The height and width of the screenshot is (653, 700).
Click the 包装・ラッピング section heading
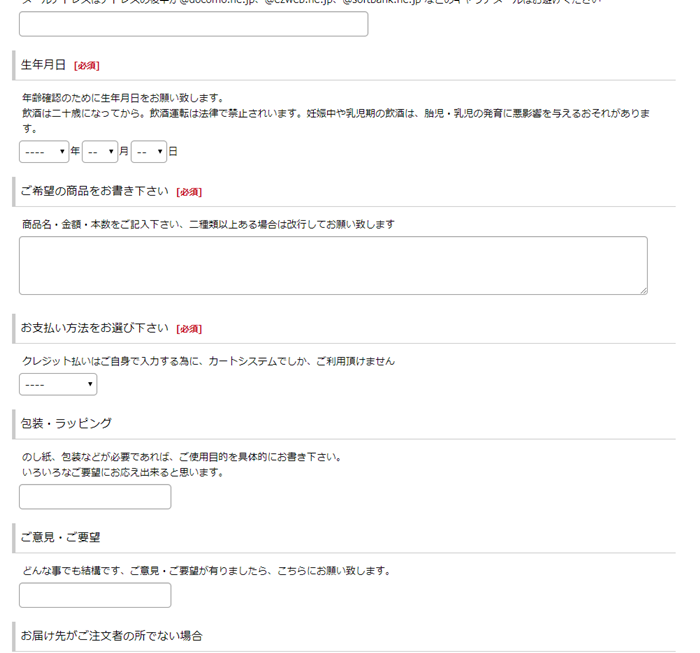[66, 423]
